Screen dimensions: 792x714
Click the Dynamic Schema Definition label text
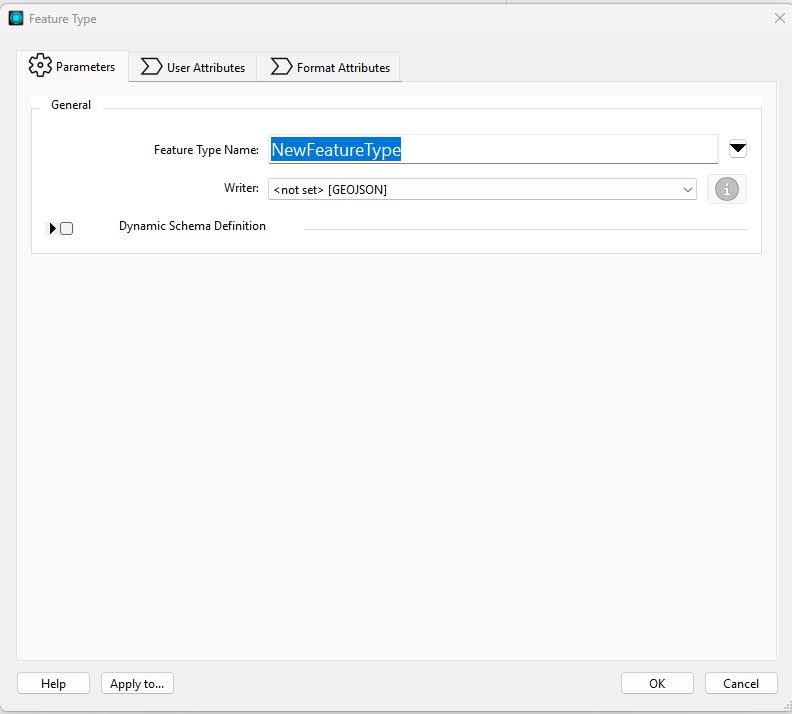point(192,226)
